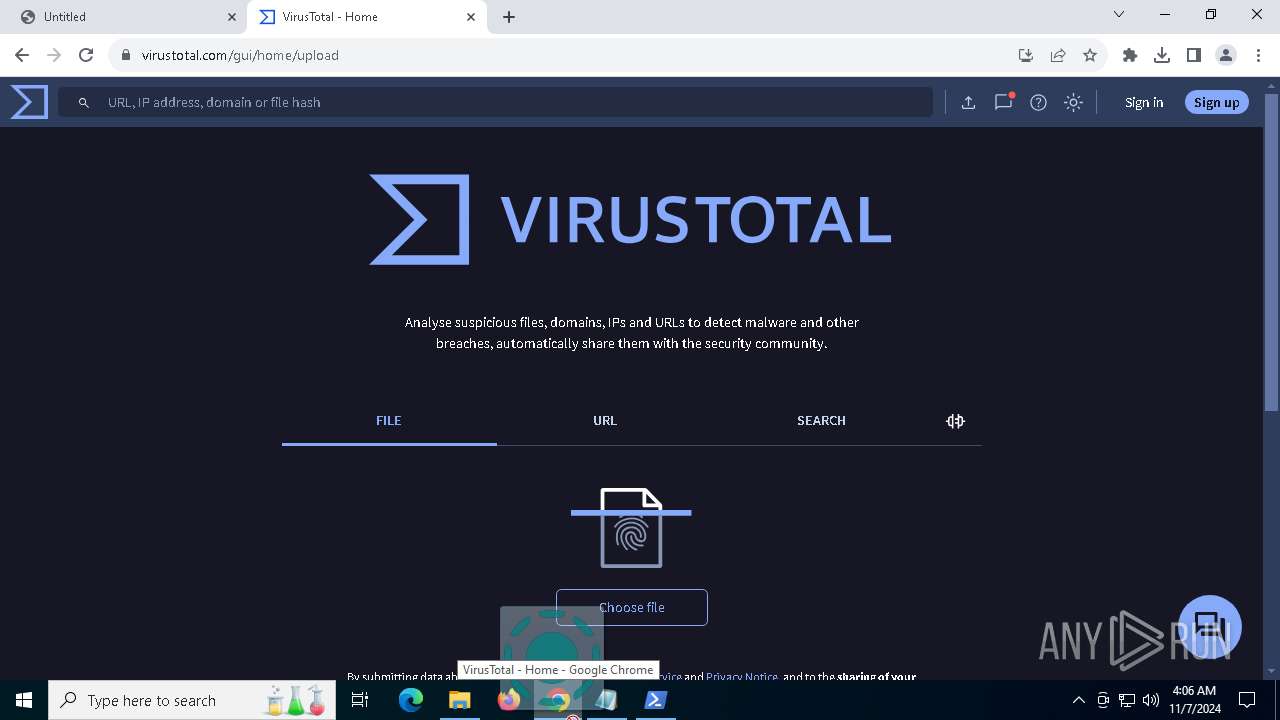Screen dimensions: 1280x720
Task: Open the Chrome downloads icon
Action: (x=1162, y=55)
